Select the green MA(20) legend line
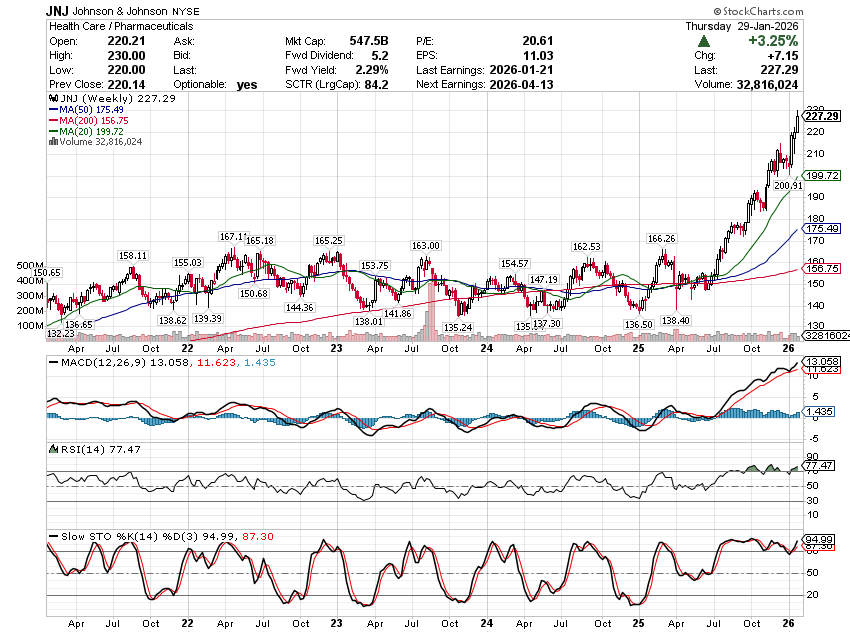 click(53, 132)
